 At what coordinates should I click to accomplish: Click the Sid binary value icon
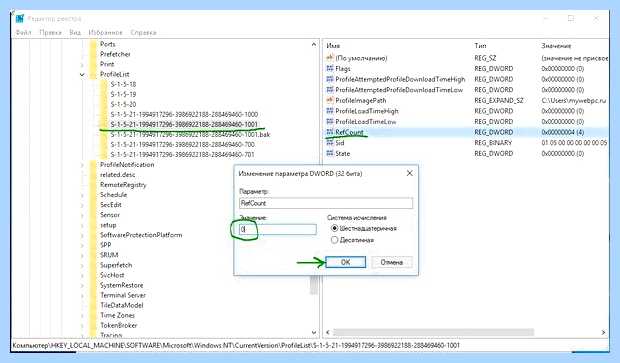330,143
